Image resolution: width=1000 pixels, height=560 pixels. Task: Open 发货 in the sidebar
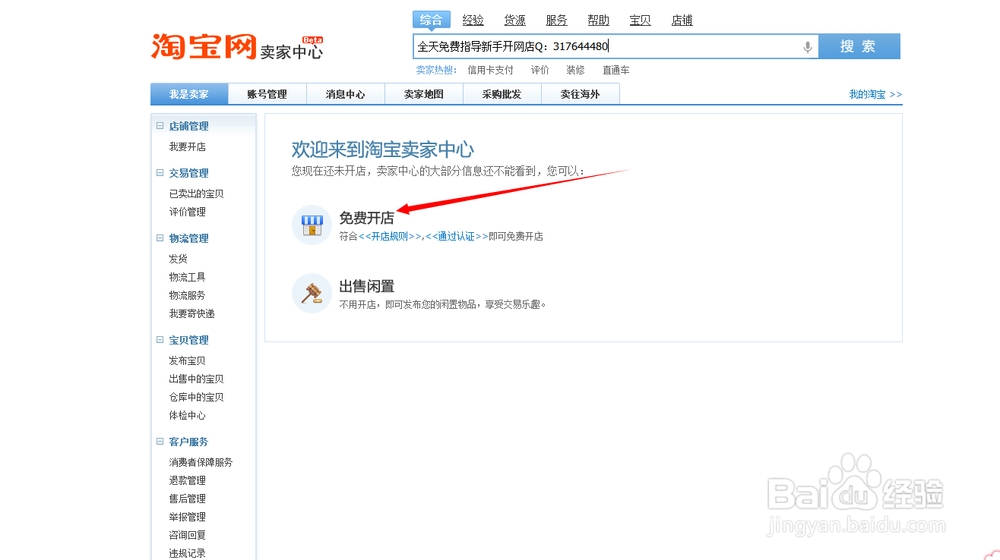pyautogui.click(x=178, y=259)
